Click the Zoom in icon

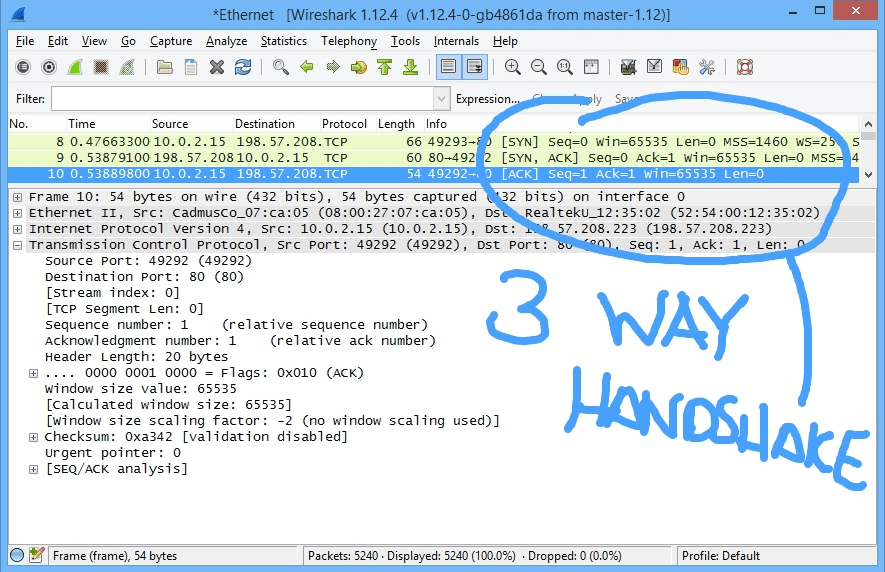tap(512, 67)
